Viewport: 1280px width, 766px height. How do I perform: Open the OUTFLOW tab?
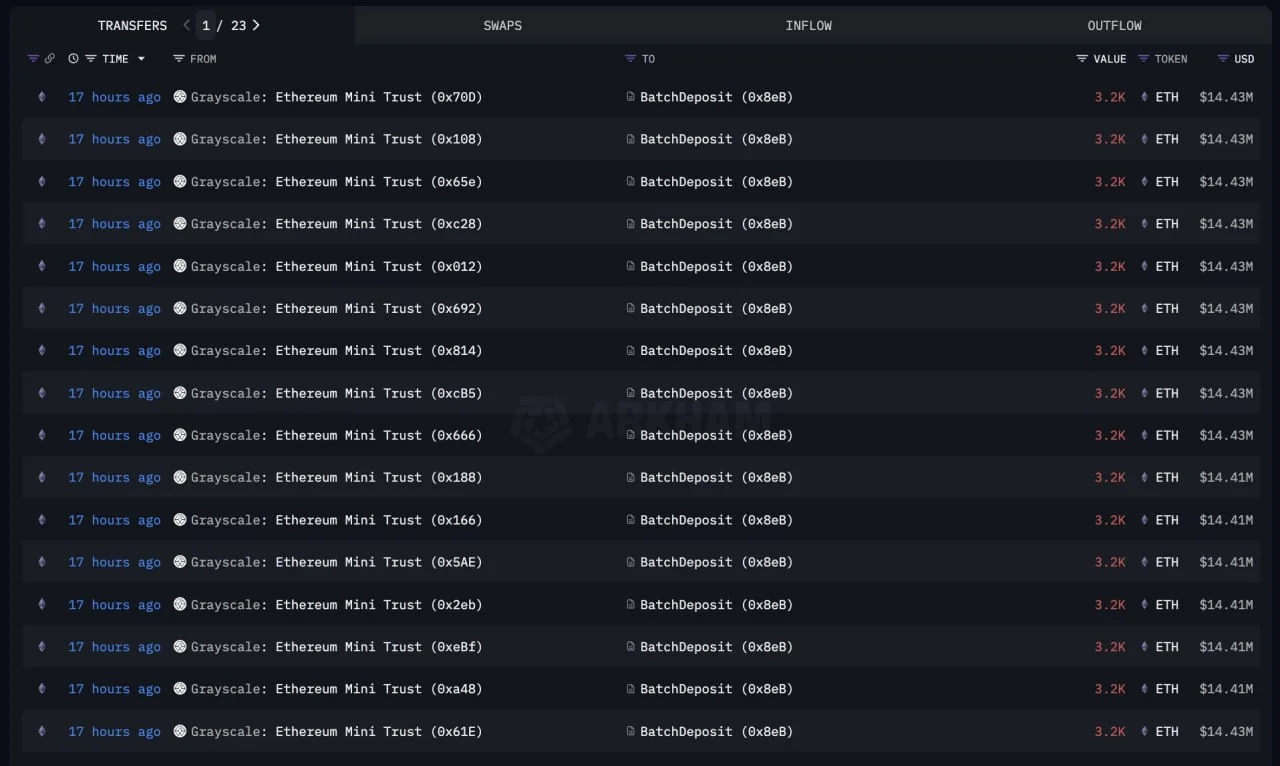(1114, 25)
